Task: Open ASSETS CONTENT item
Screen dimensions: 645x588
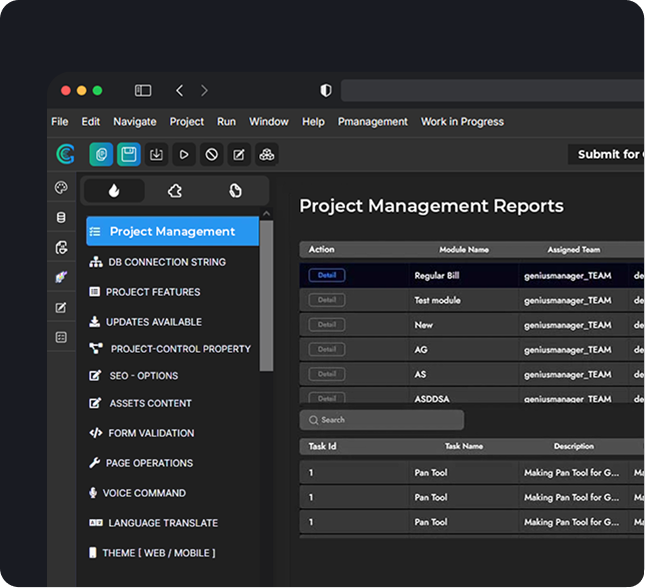Action: (x=140, y=403)
